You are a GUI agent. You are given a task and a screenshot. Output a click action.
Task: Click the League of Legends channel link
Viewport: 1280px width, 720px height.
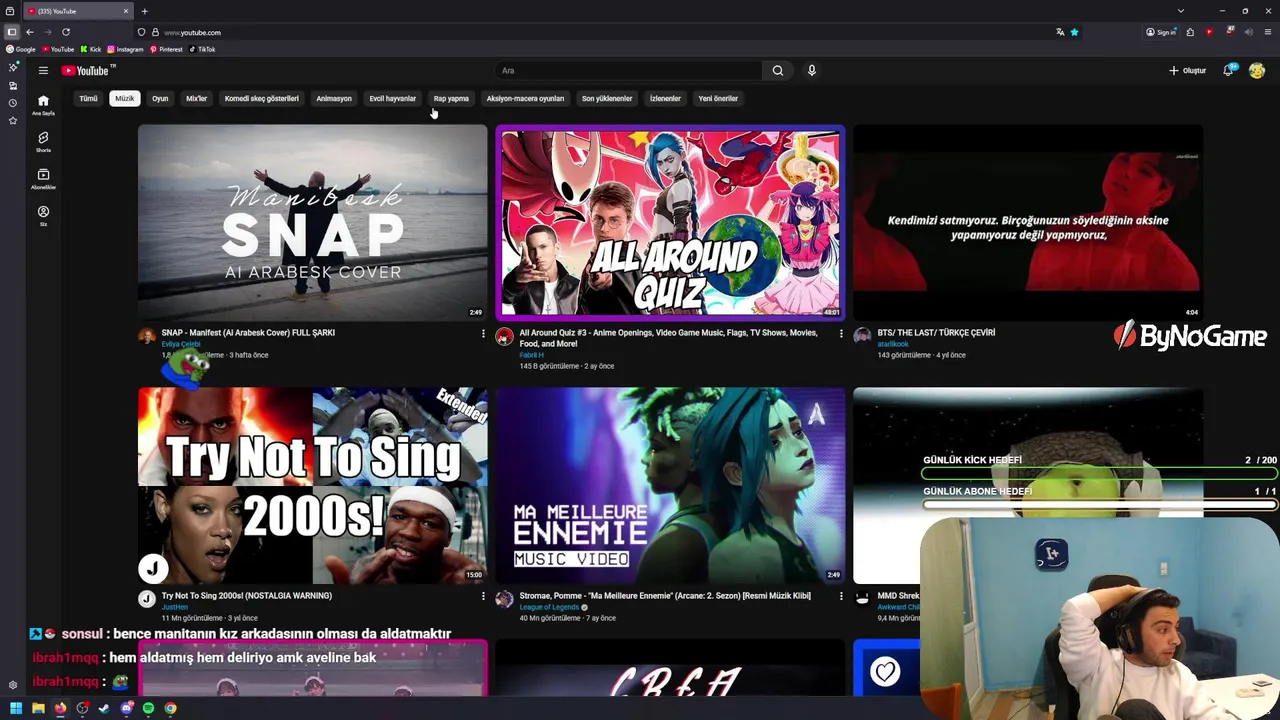coord(549,607)
